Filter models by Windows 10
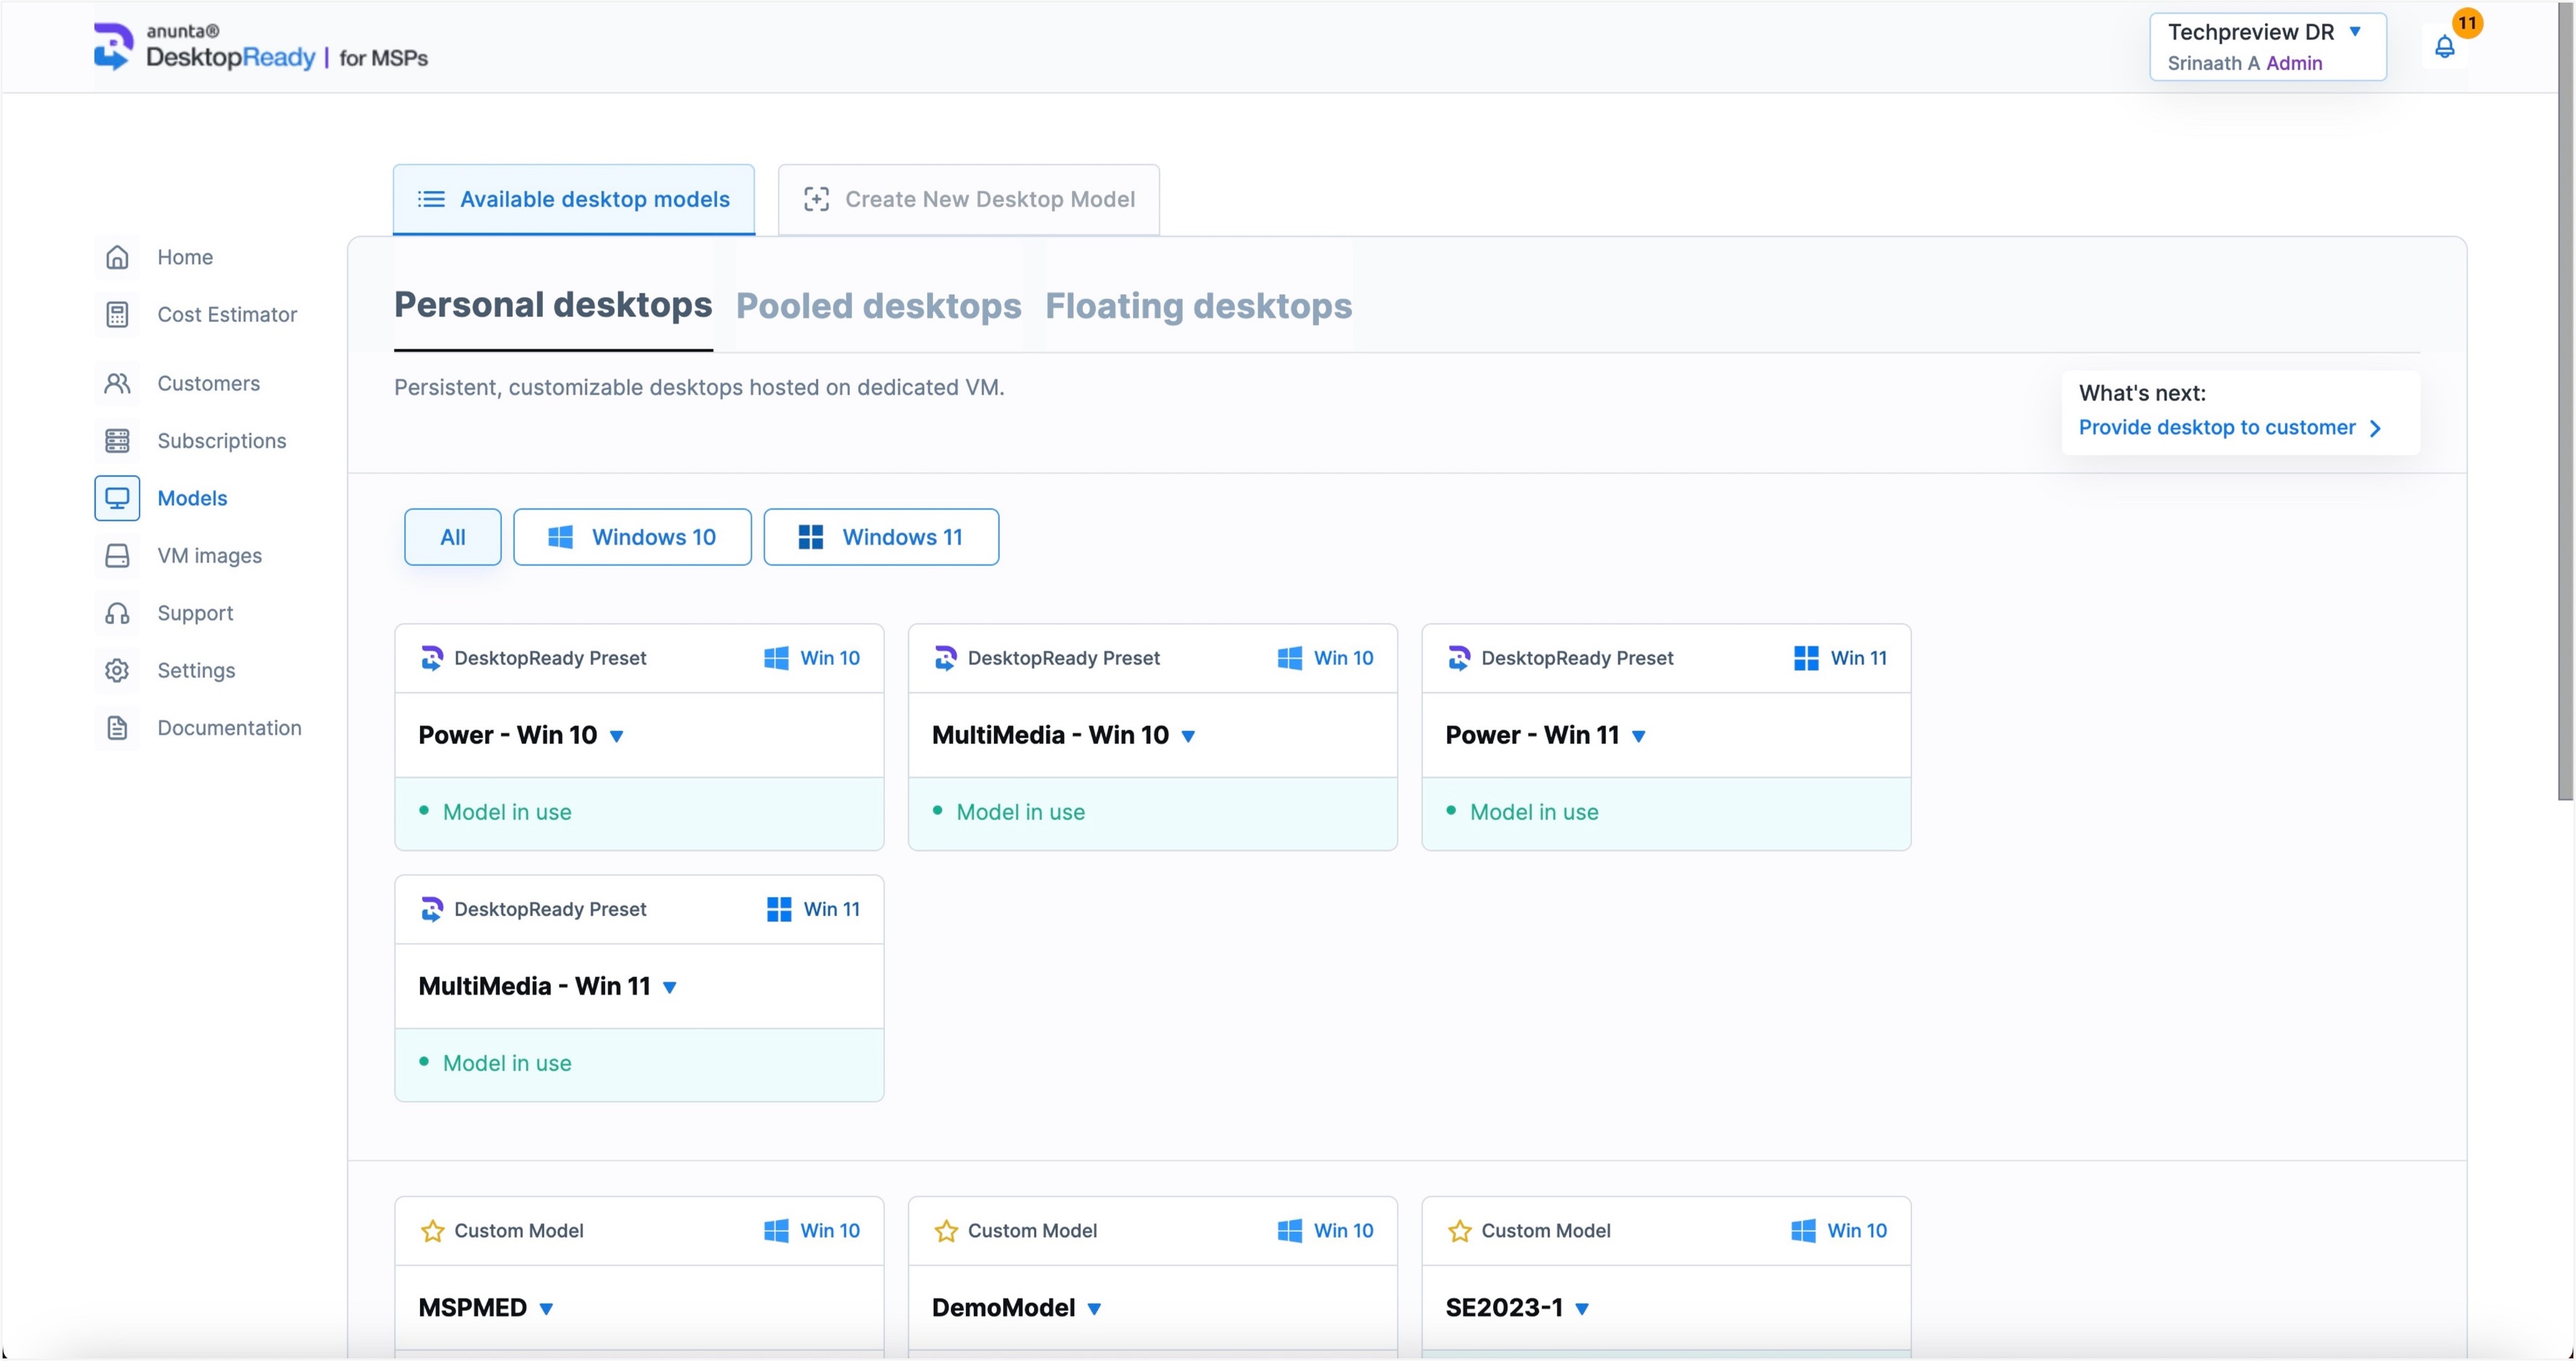The height and width of the screenshot is (1361, 2576). tap(632, 537)
